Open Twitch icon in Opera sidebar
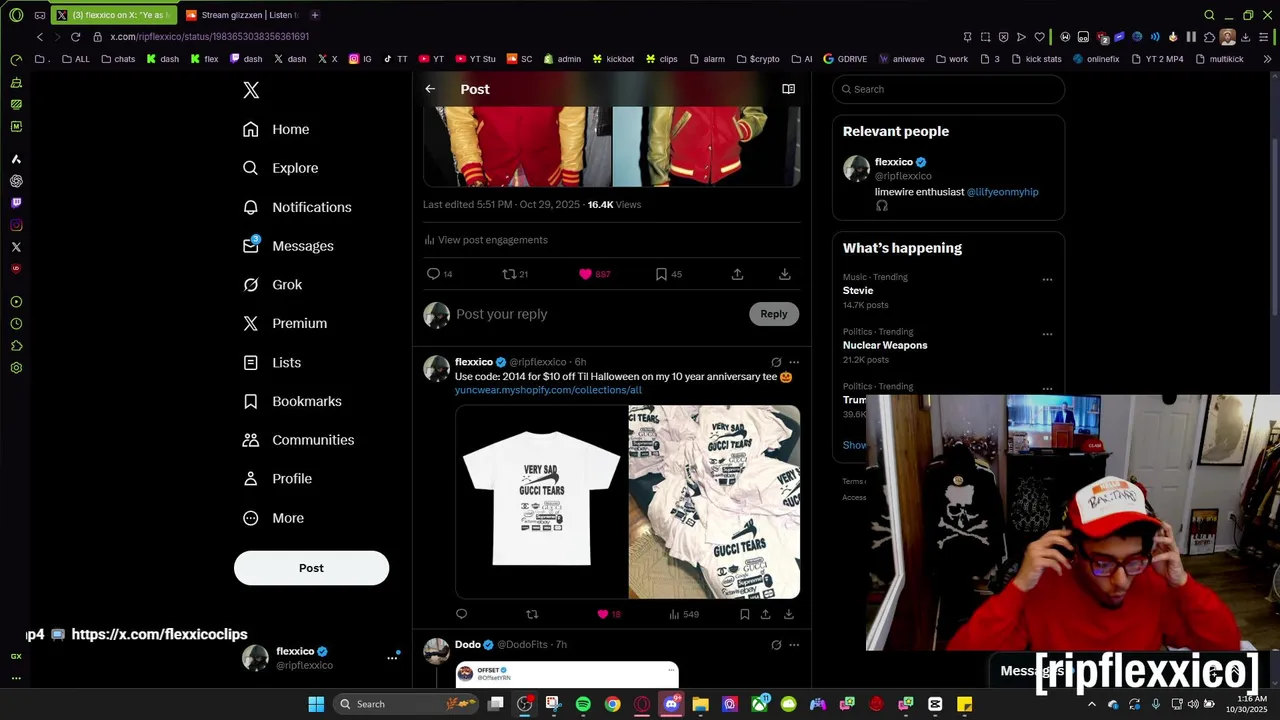This screenshot has width=1280, height=720. (16, 203)
